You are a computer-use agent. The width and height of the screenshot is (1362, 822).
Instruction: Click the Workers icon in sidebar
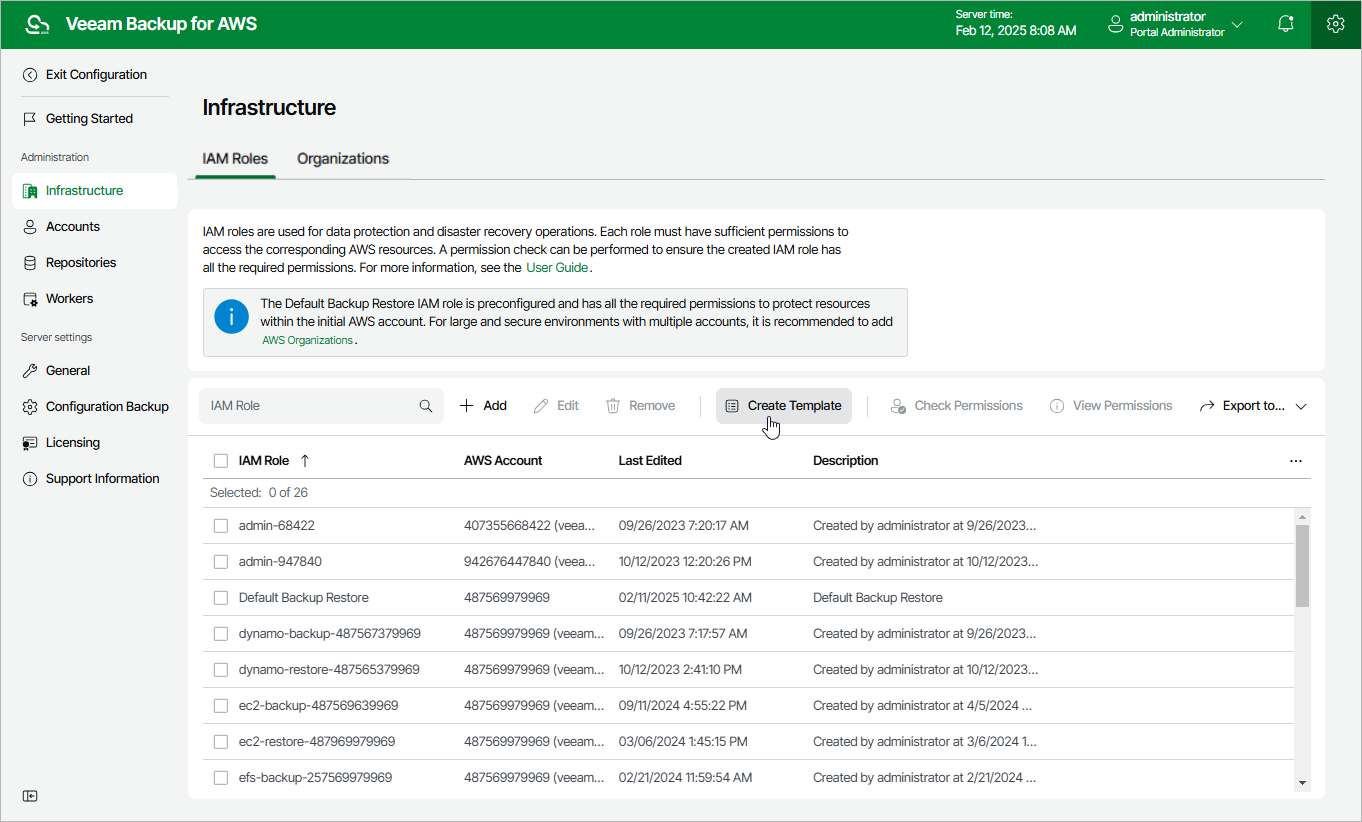pyautogui.click(x=30, y=299)
